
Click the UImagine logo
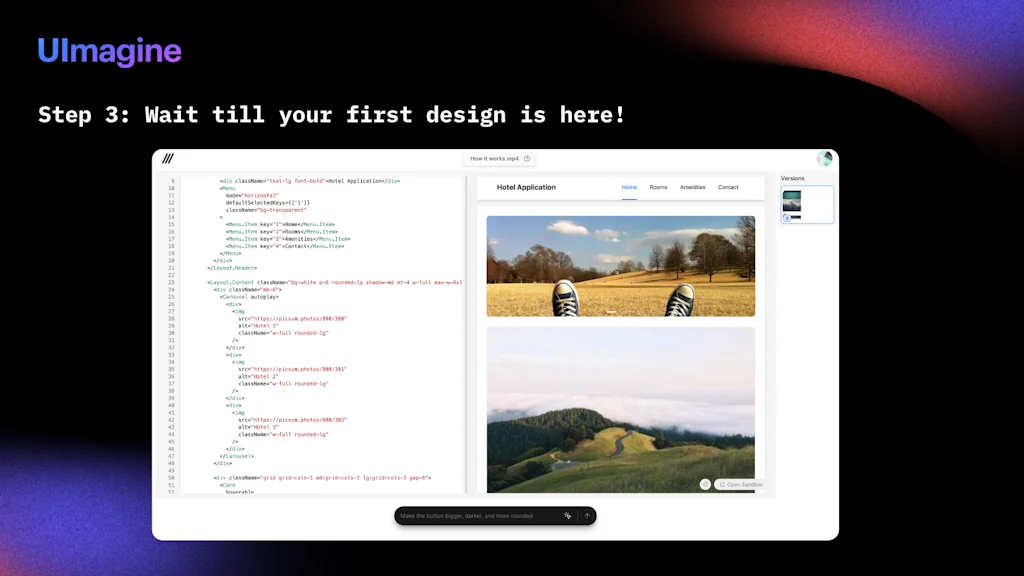[110, 51]
